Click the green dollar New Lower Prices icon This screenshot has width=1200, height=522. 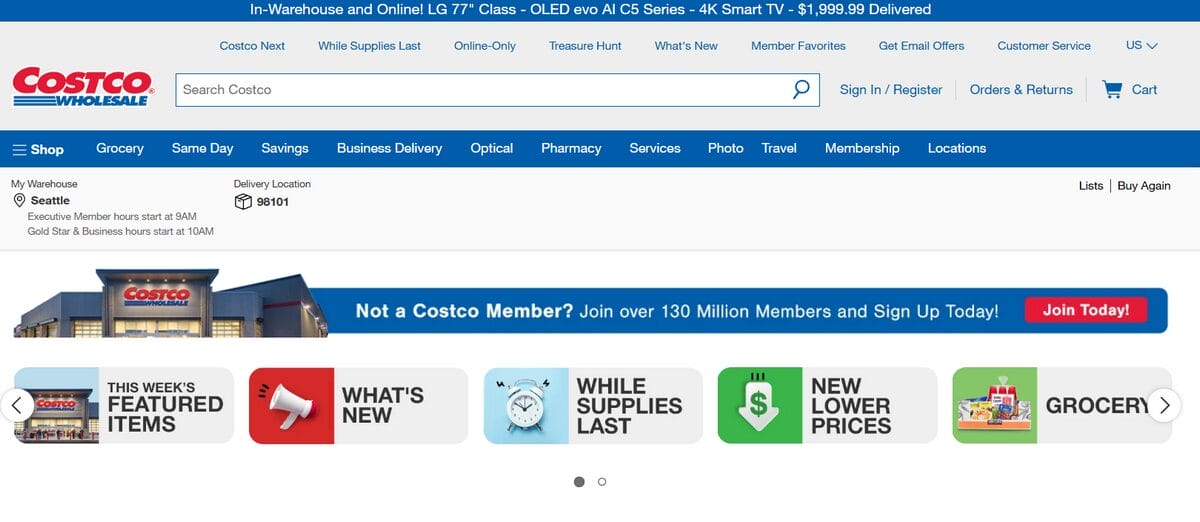tap(760, 406)
